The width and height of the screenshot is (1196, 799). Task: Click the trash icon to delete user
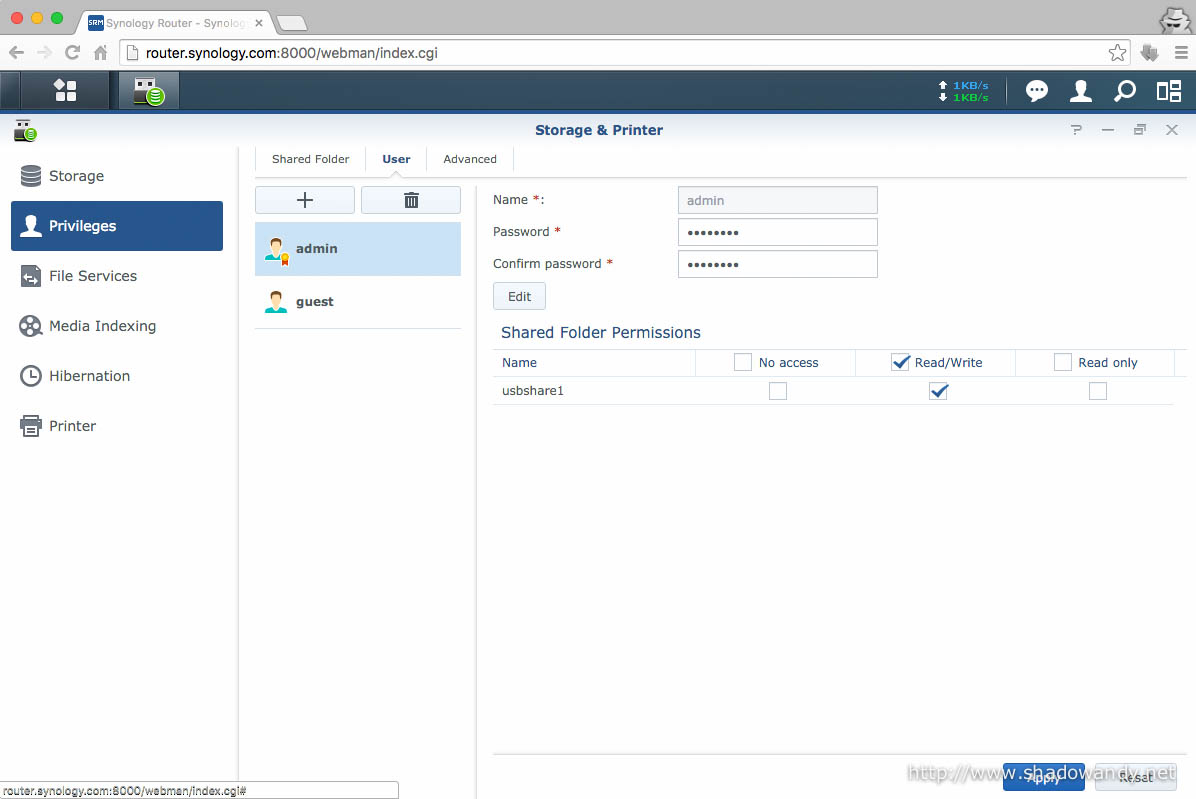(411, 200)
